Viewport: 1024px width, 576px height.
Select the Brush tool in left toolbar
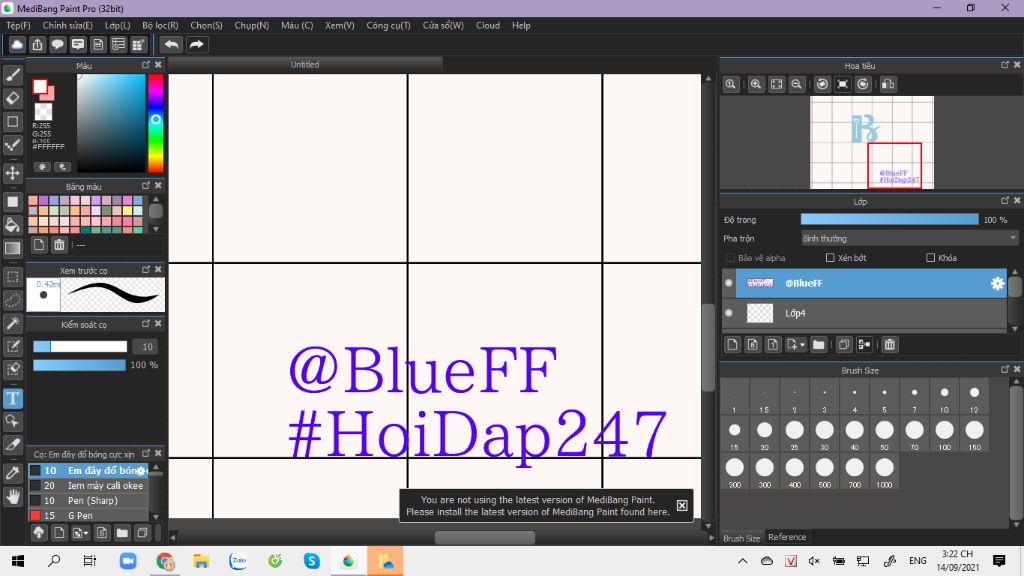point(12,75)
